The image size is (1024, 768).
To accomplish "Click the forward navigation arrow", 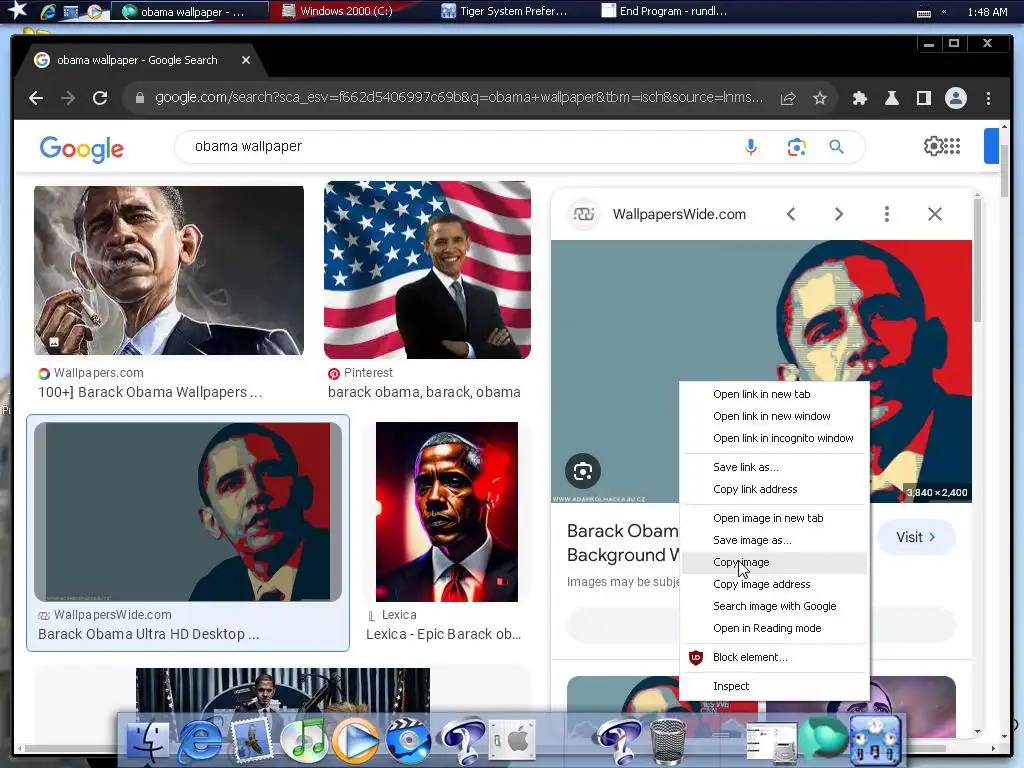I will point(68,98).
